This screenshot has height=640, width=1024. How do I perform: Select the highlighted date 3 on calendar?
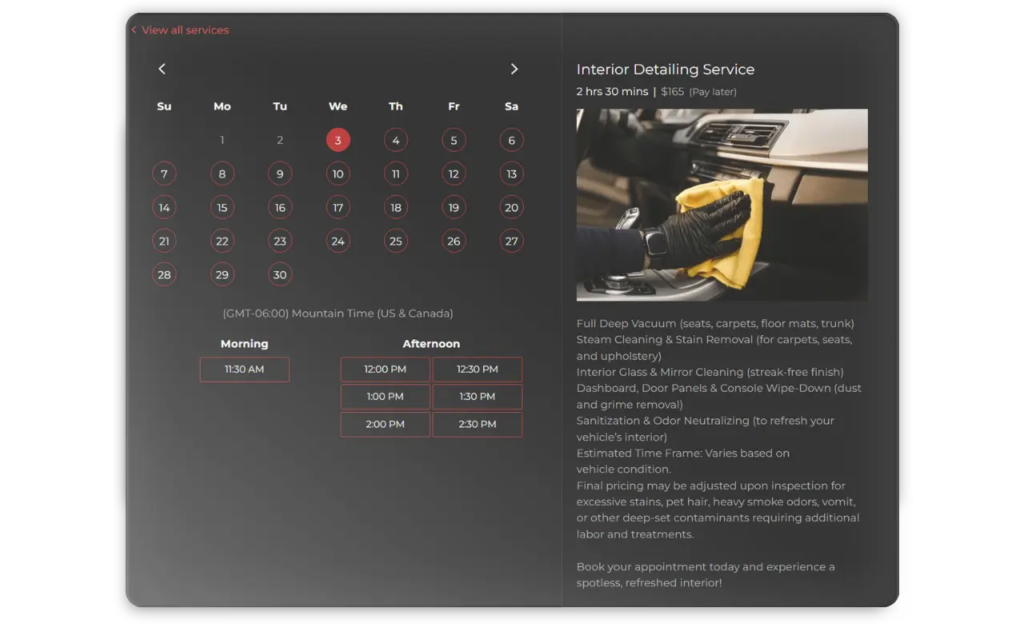tap(338, 140)
